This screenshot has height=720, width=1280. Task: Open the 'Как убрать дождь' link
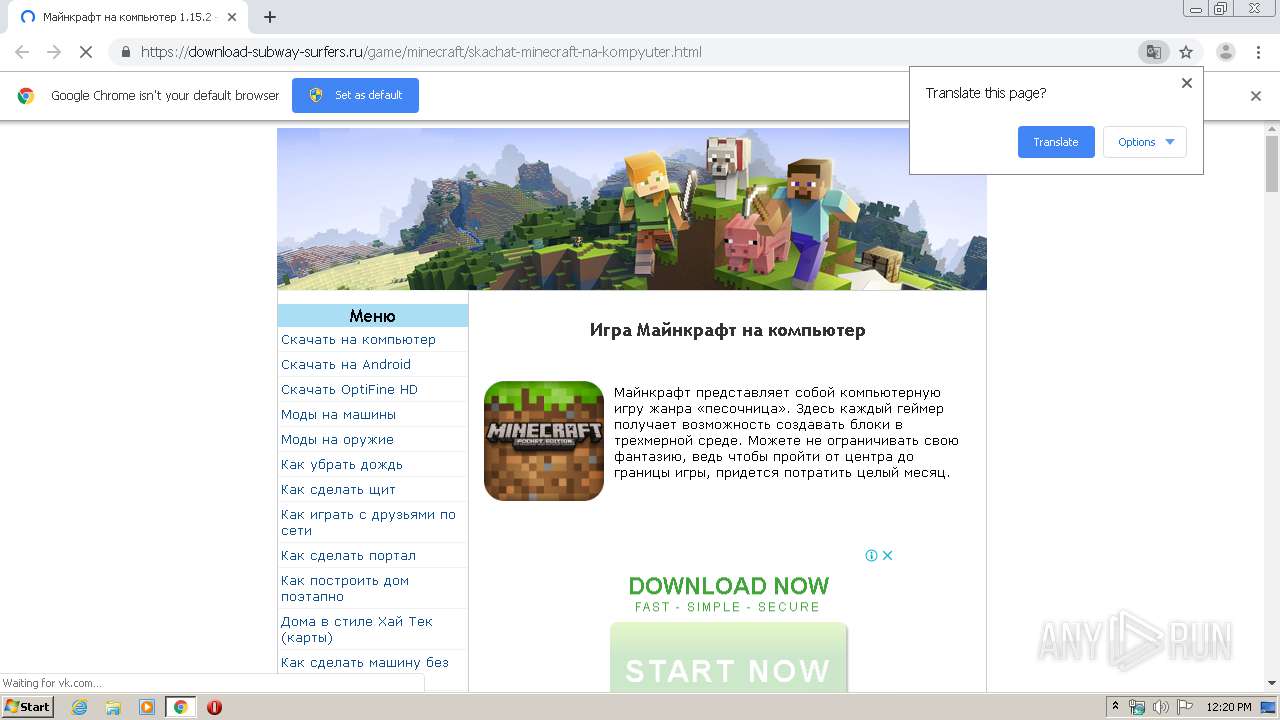click(342, 465)
